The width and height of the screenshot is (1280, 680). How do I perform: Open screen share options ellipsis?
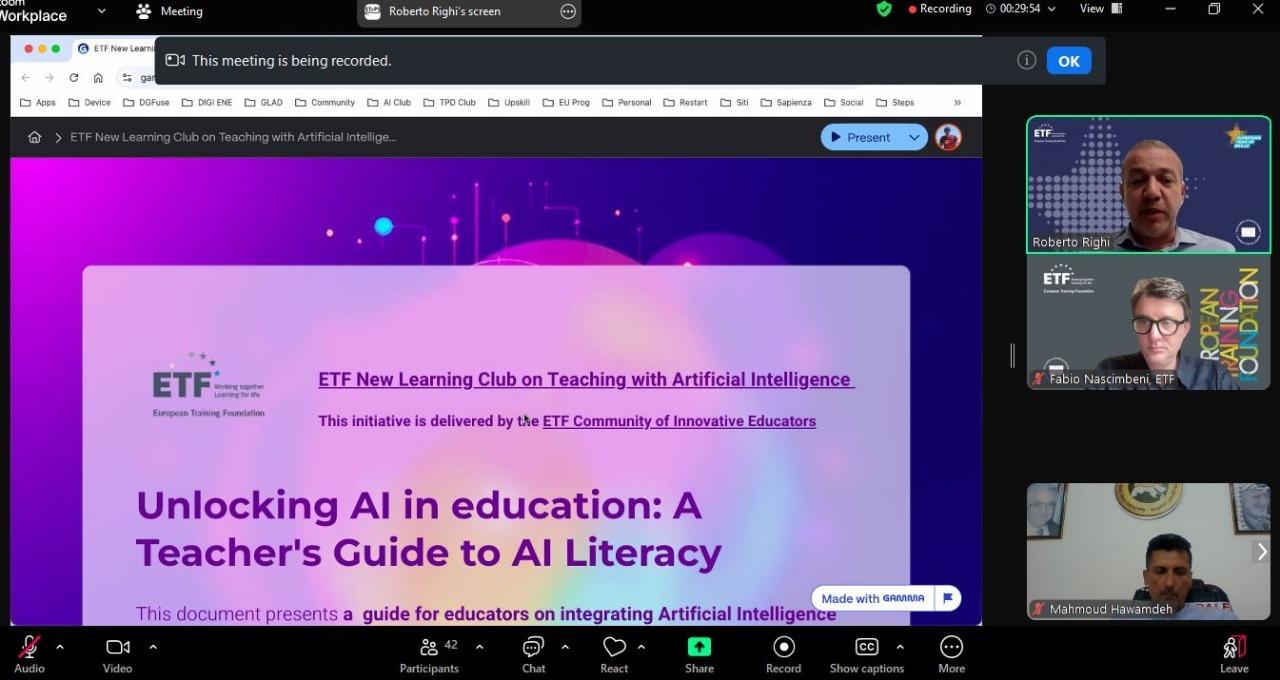[x=568, y=12]
